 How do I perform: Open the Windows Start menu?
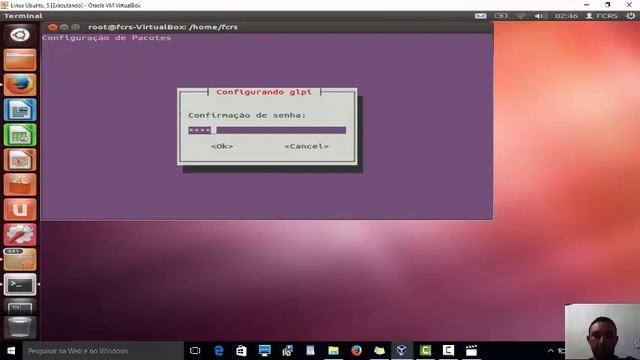(x=11, y=351)
